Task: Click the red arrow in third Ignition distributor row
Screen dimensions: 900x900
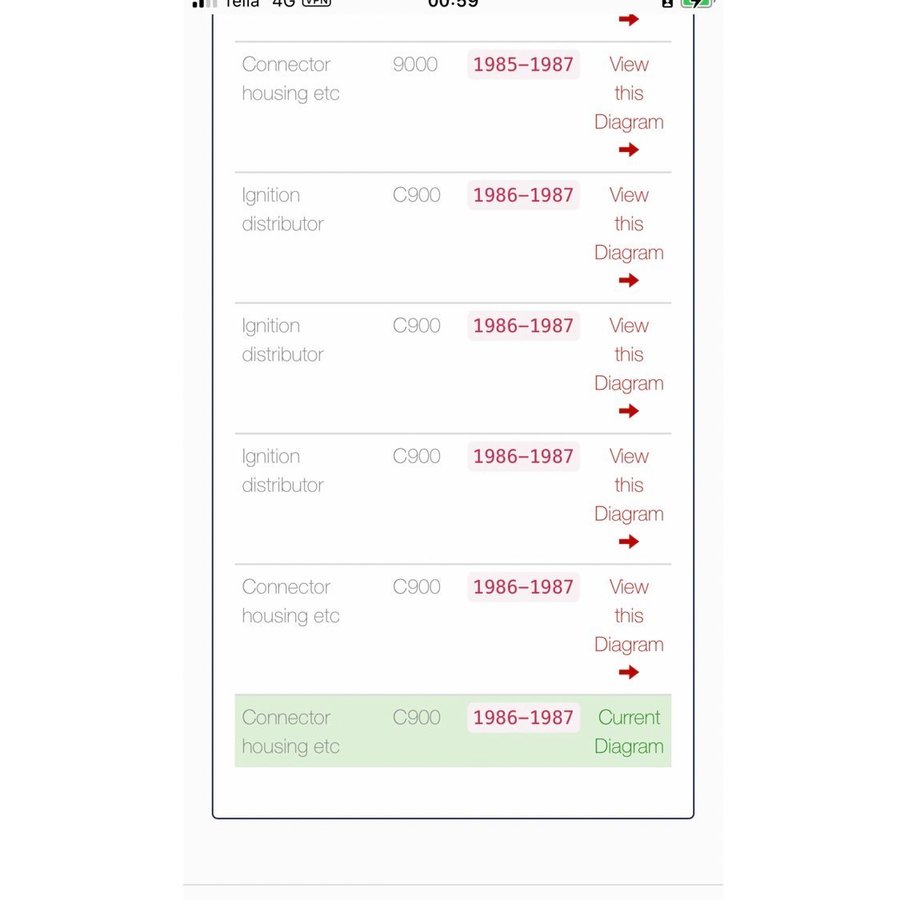Action: tap(628, 542)
